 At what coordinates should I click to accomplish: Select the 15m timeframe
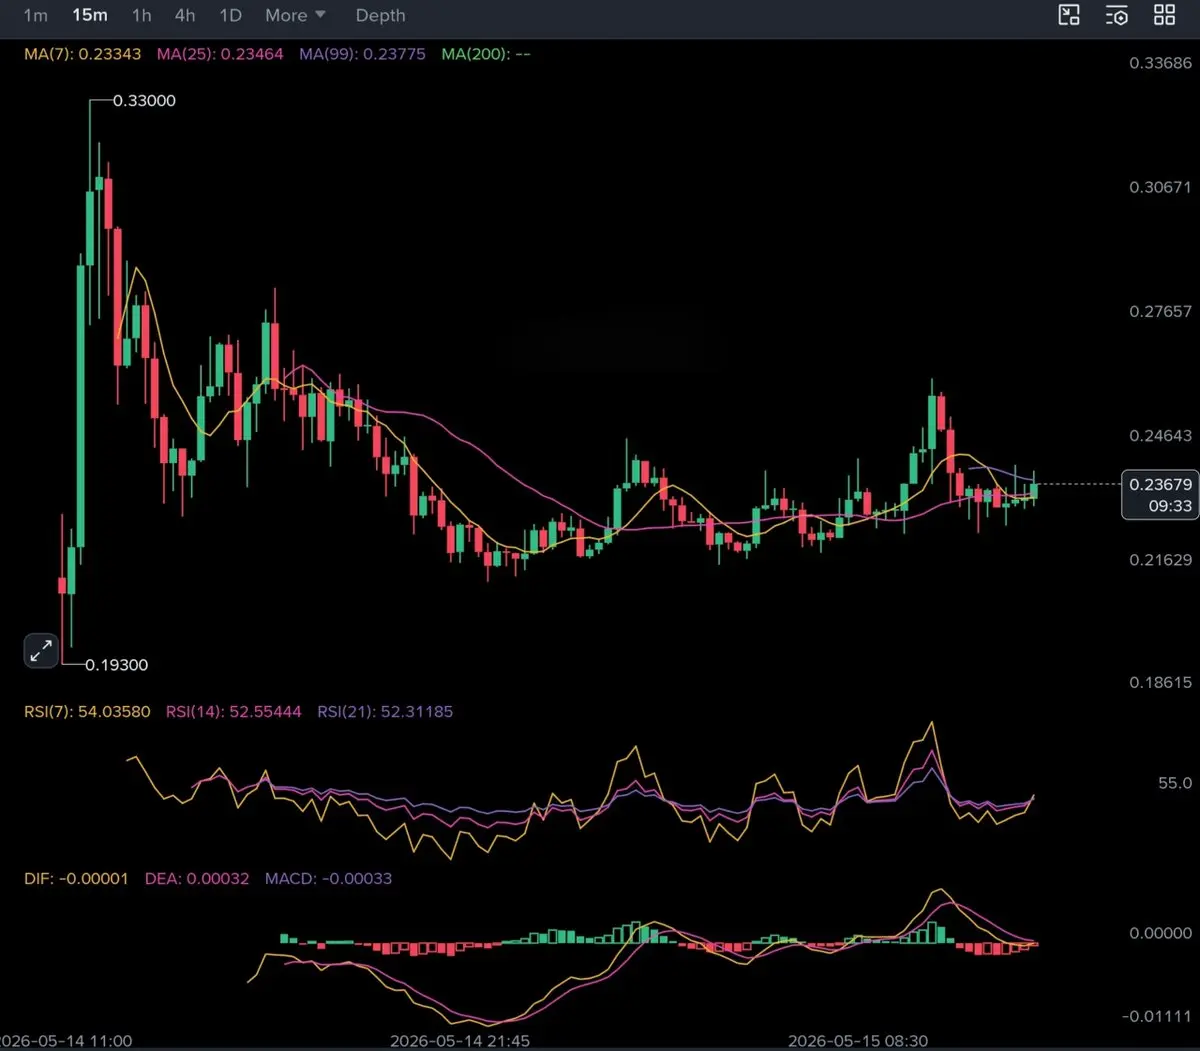[x=90, y=15]
